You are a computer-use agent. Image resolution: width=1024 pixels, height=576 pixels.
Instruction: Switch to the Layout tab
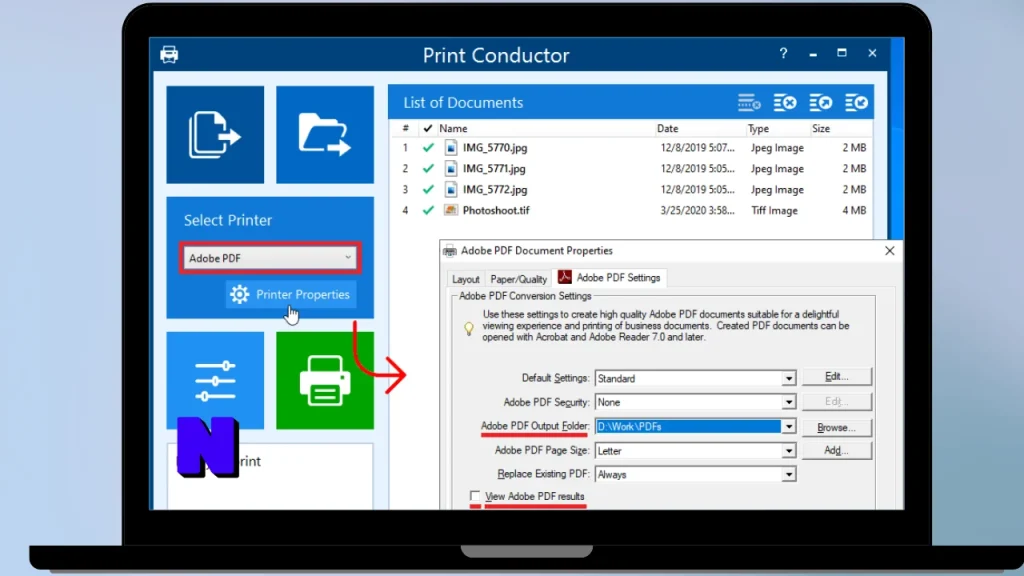point(466,279)
